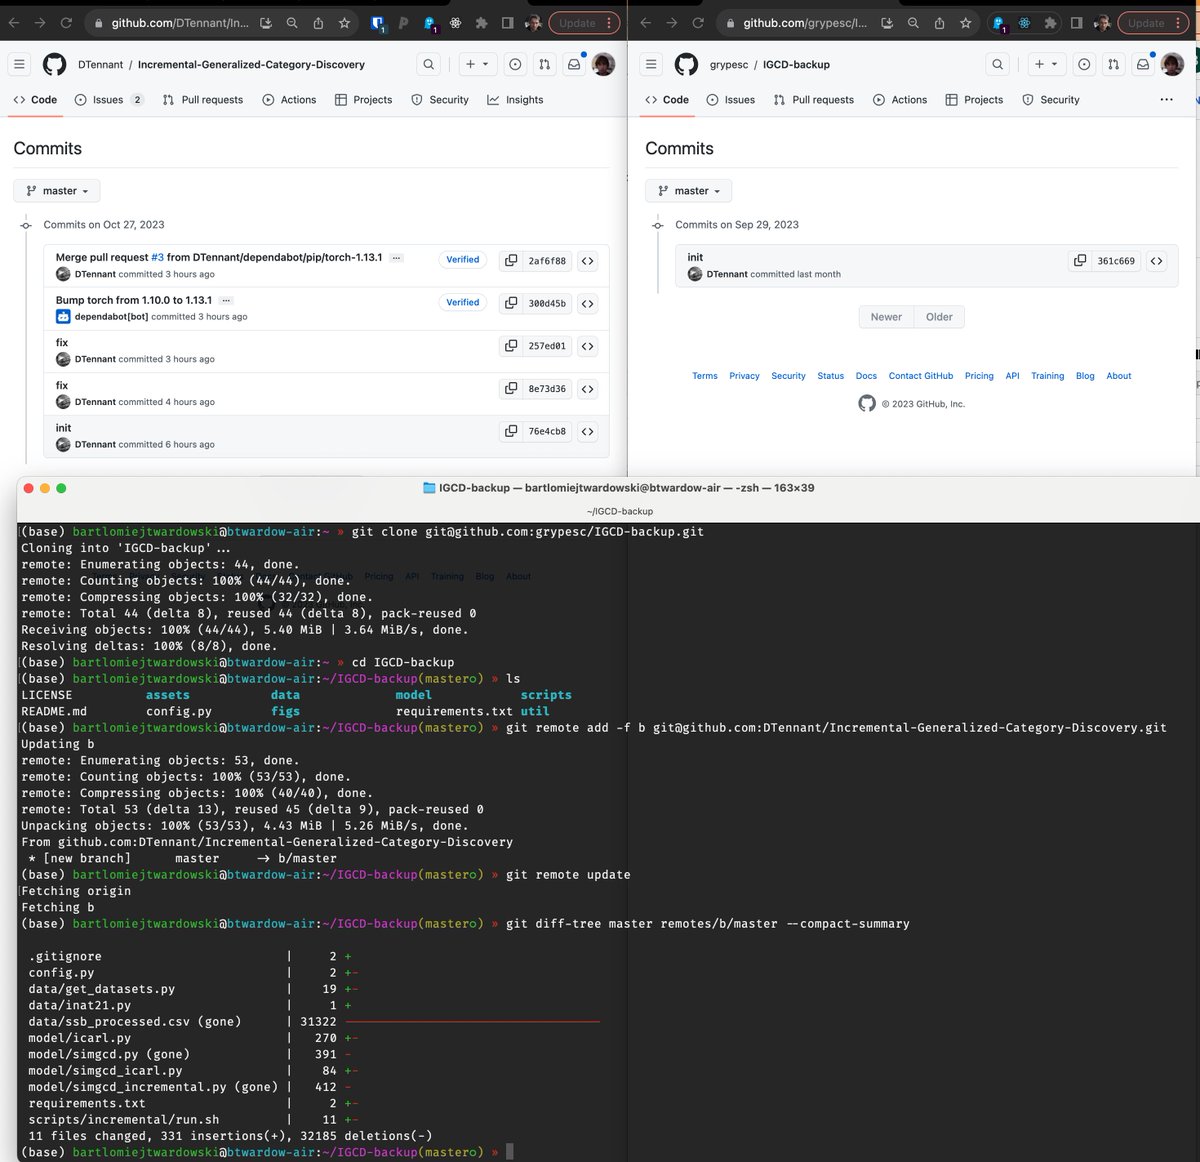Open dependabot[bot] author link
Viewport: 1200px width, 1162px height.
pos(112,317)
